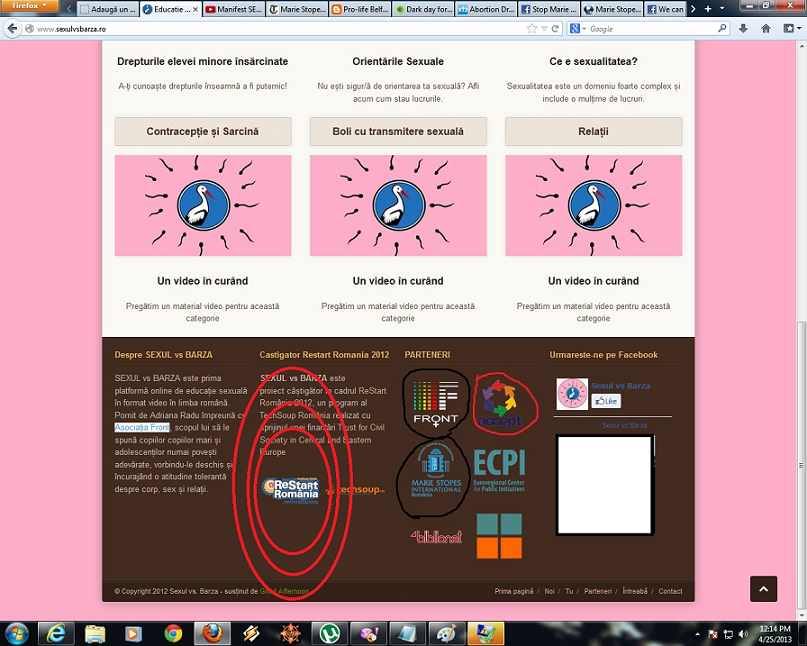Open Google Chrome from the taskbar
This screenshot has height=646, width=807.
click(x=173, y=633)
